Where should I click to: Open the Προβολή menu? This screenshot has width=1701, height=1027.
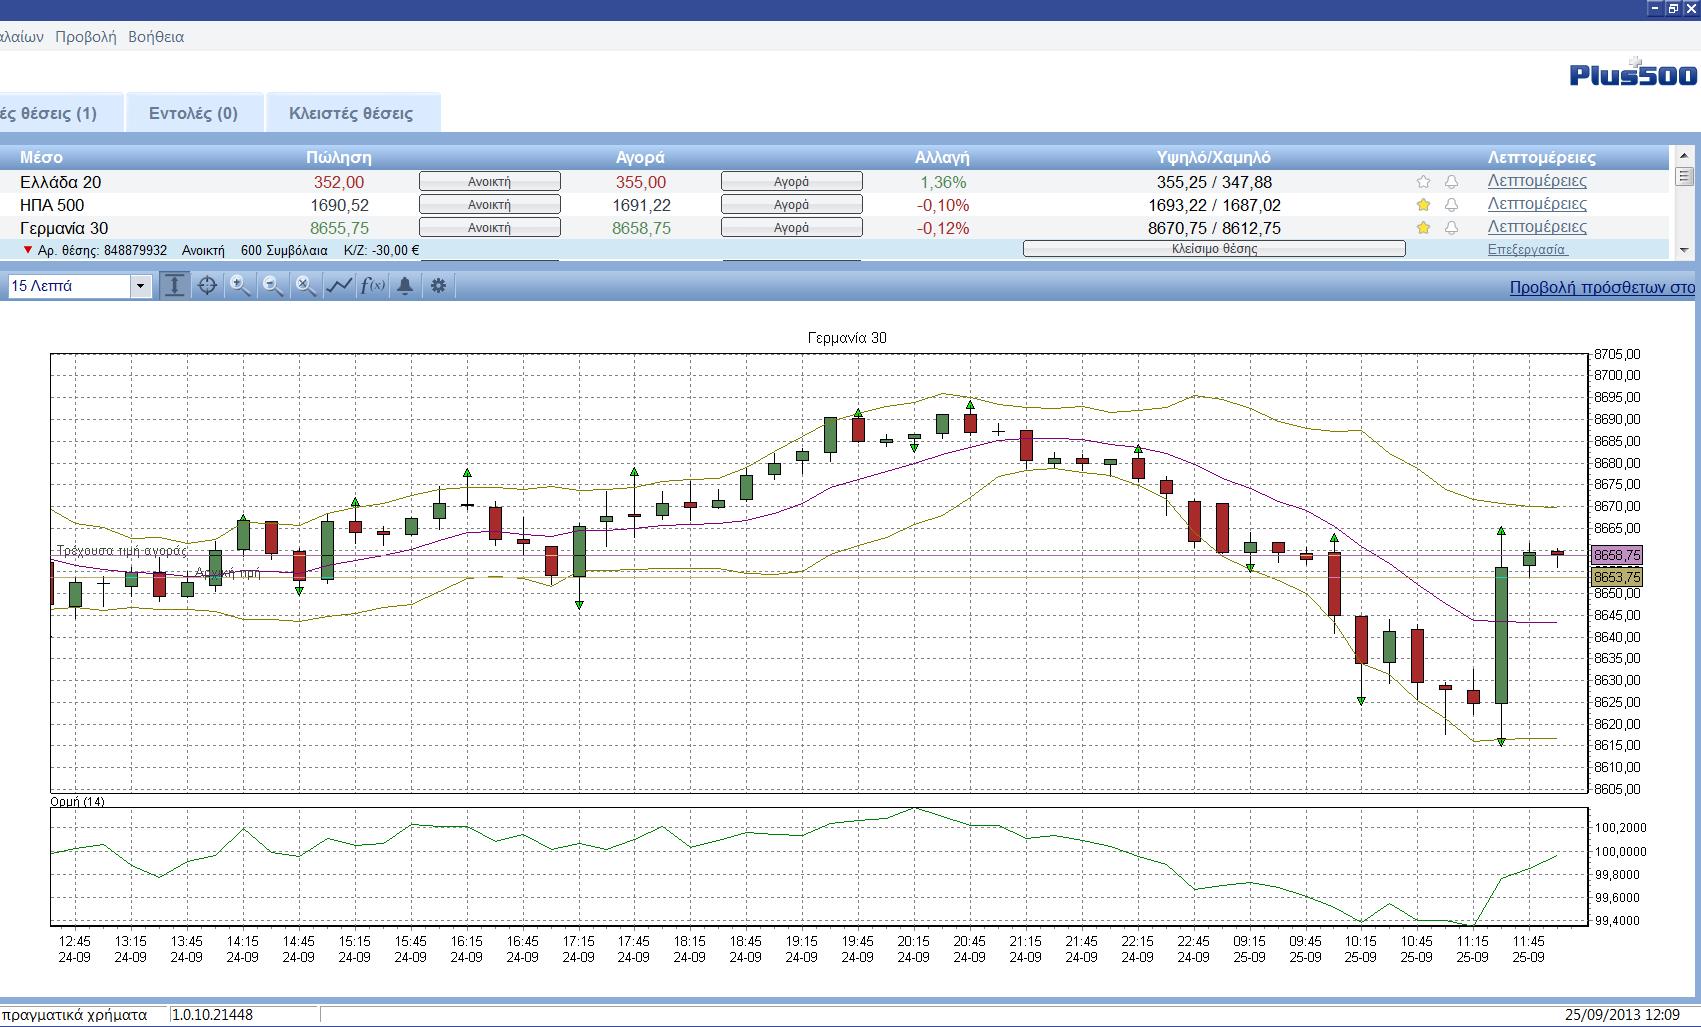[85, 37]
